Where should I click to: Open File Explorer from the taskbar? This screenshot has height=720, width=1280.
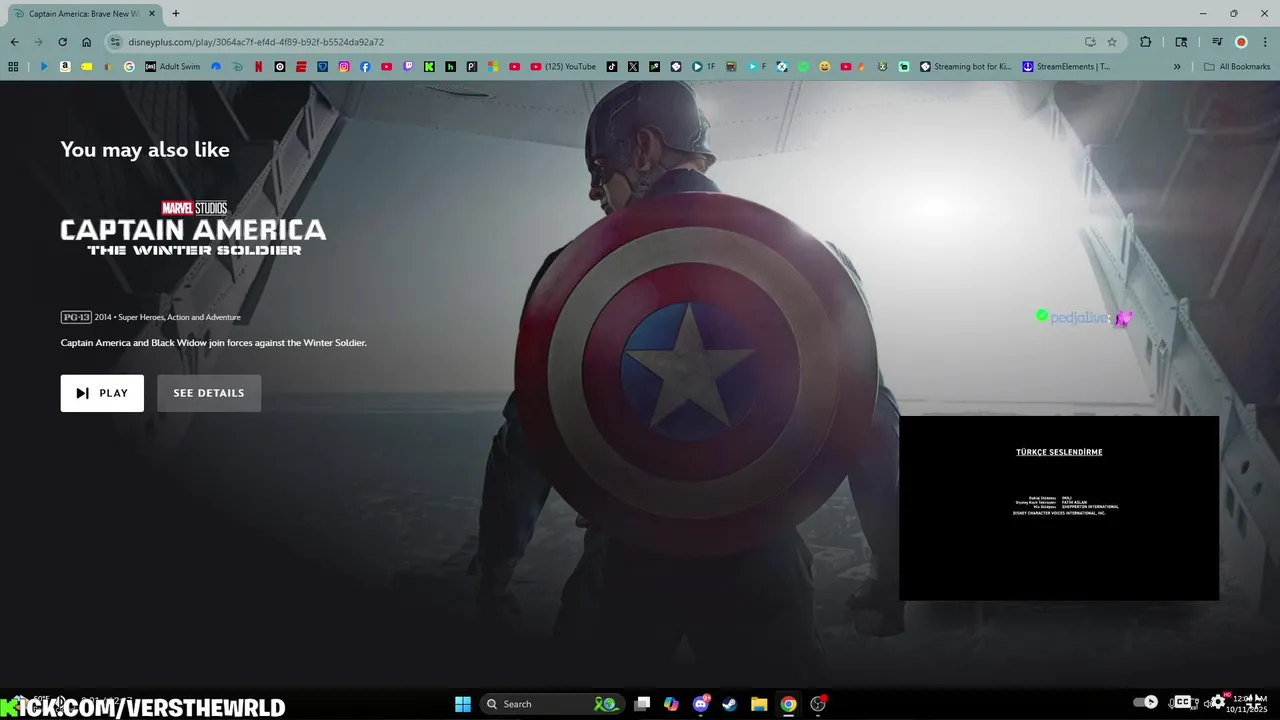pos(759,704)
